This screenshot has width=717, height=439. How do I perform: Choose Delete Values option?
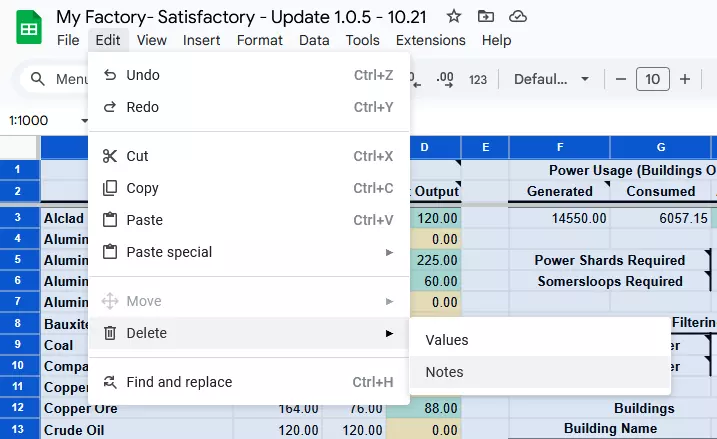[447, 340]
